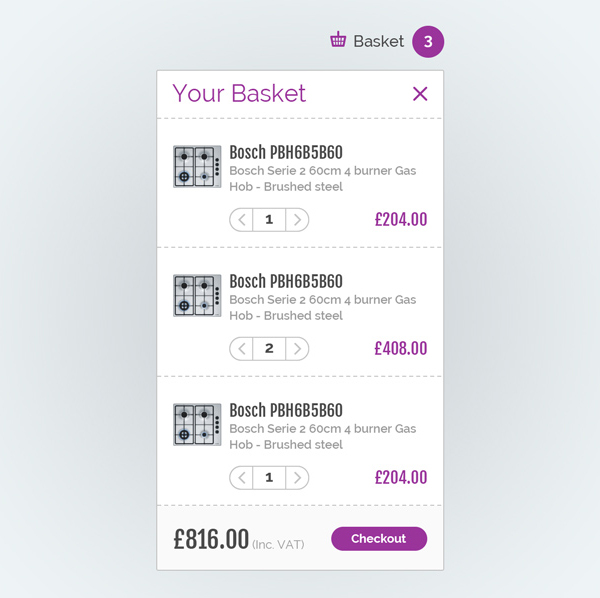Click the purple item count badge

point(428,42)
